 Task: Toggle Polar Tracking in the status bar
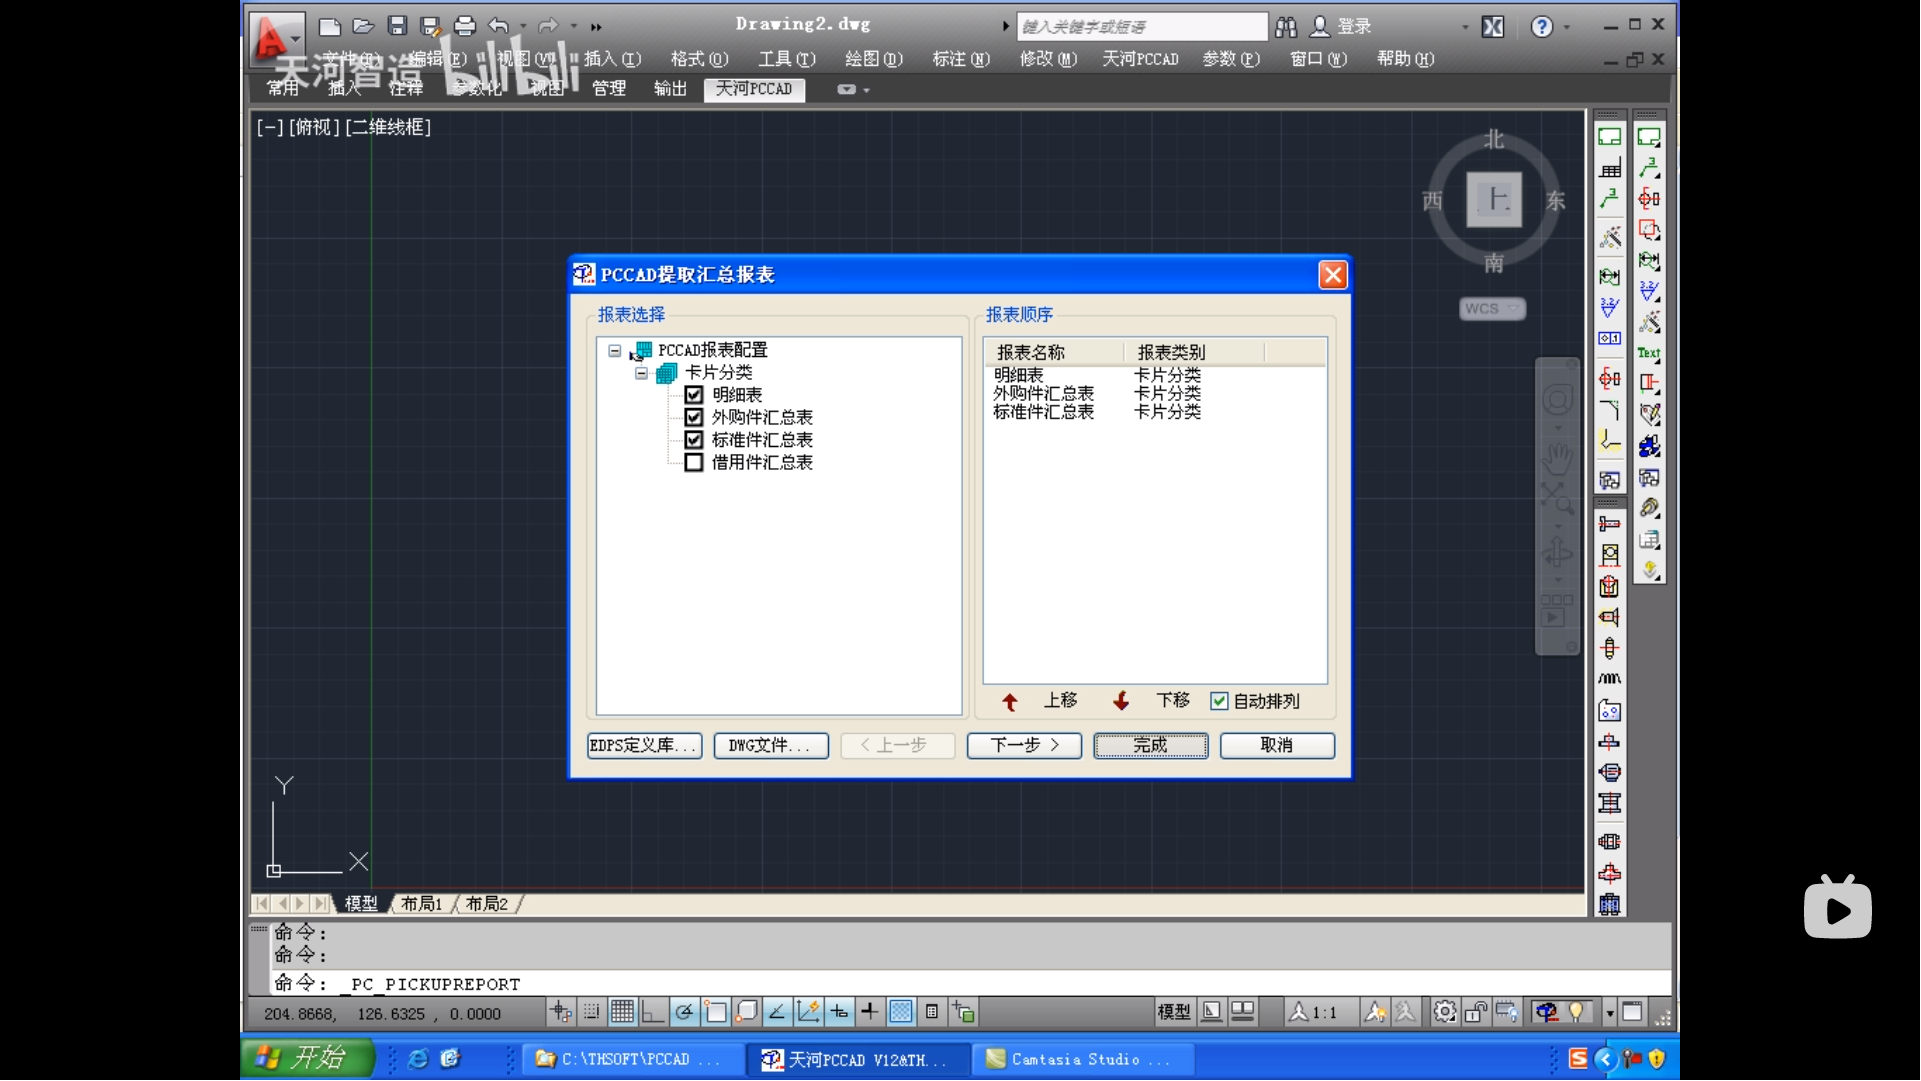(x=684, y=1013)
